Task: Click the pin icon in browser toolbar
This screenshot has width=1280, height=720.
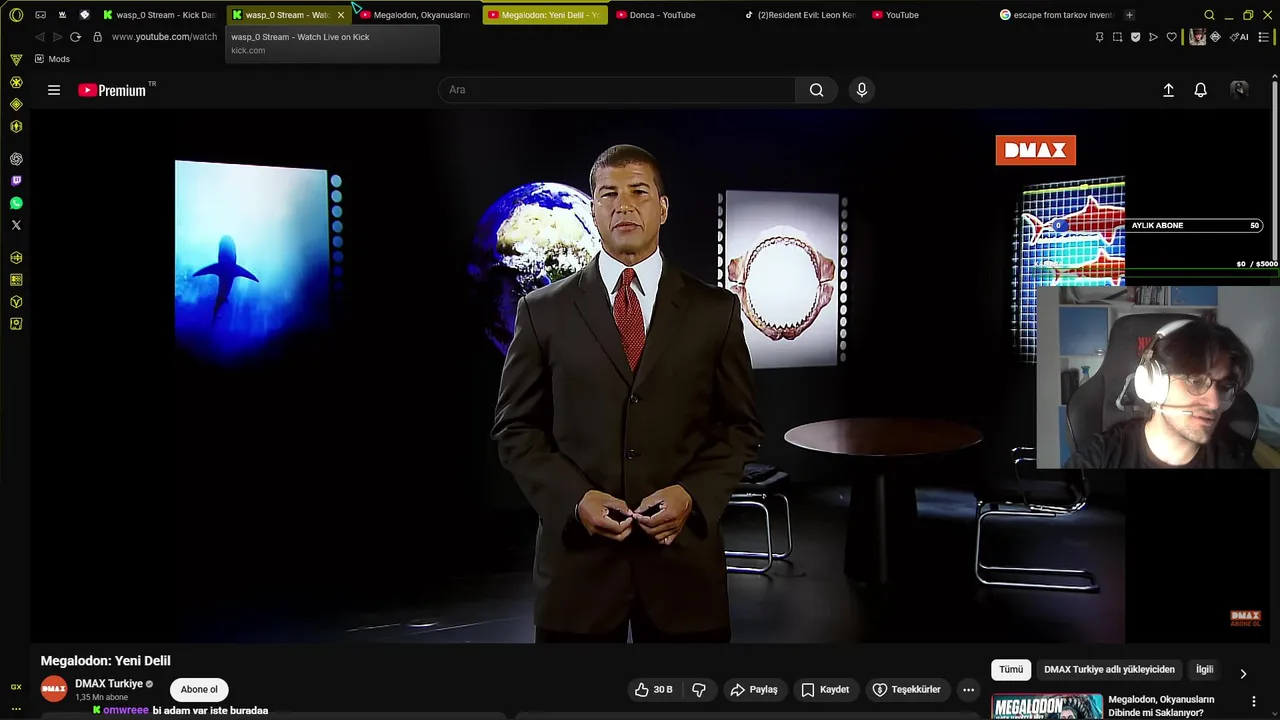Action: [1099, 37]
